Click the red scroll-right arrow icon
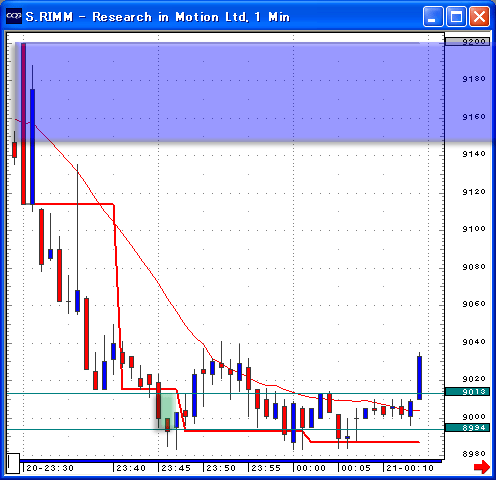Image resolution: width=496 pixels, height=480 pixels. pyautogui.click(x=482, y=467)
